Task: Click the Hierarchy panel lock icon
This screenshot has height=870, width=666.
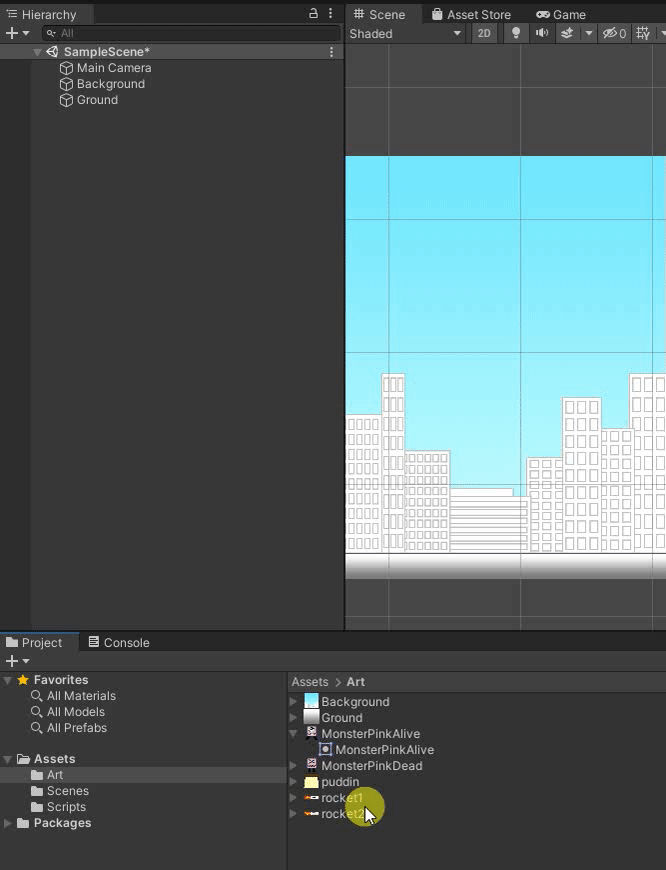Action: click(x=313, y=14)
